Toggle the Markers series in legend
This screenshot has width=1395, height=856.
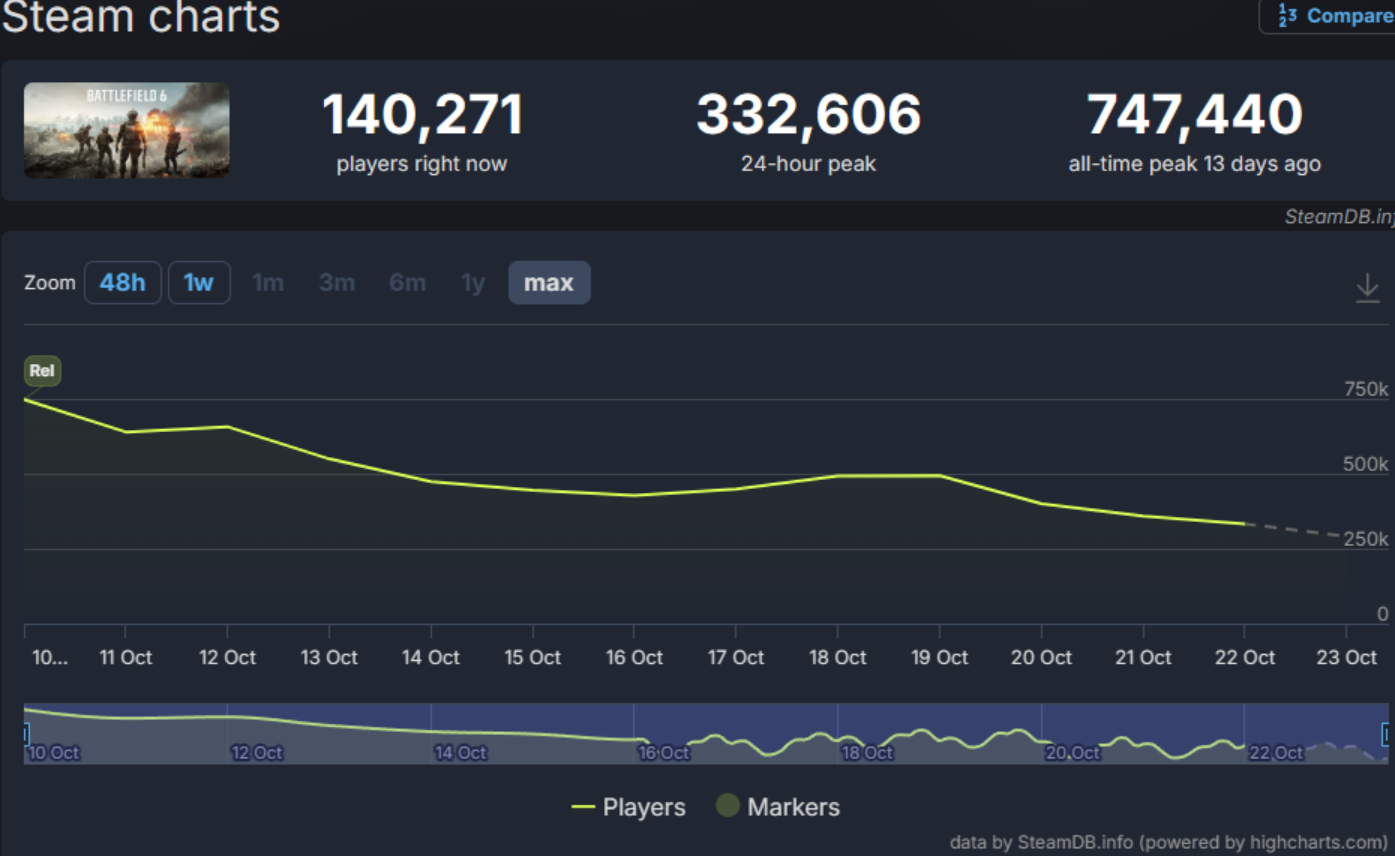[x=778, y=807]
